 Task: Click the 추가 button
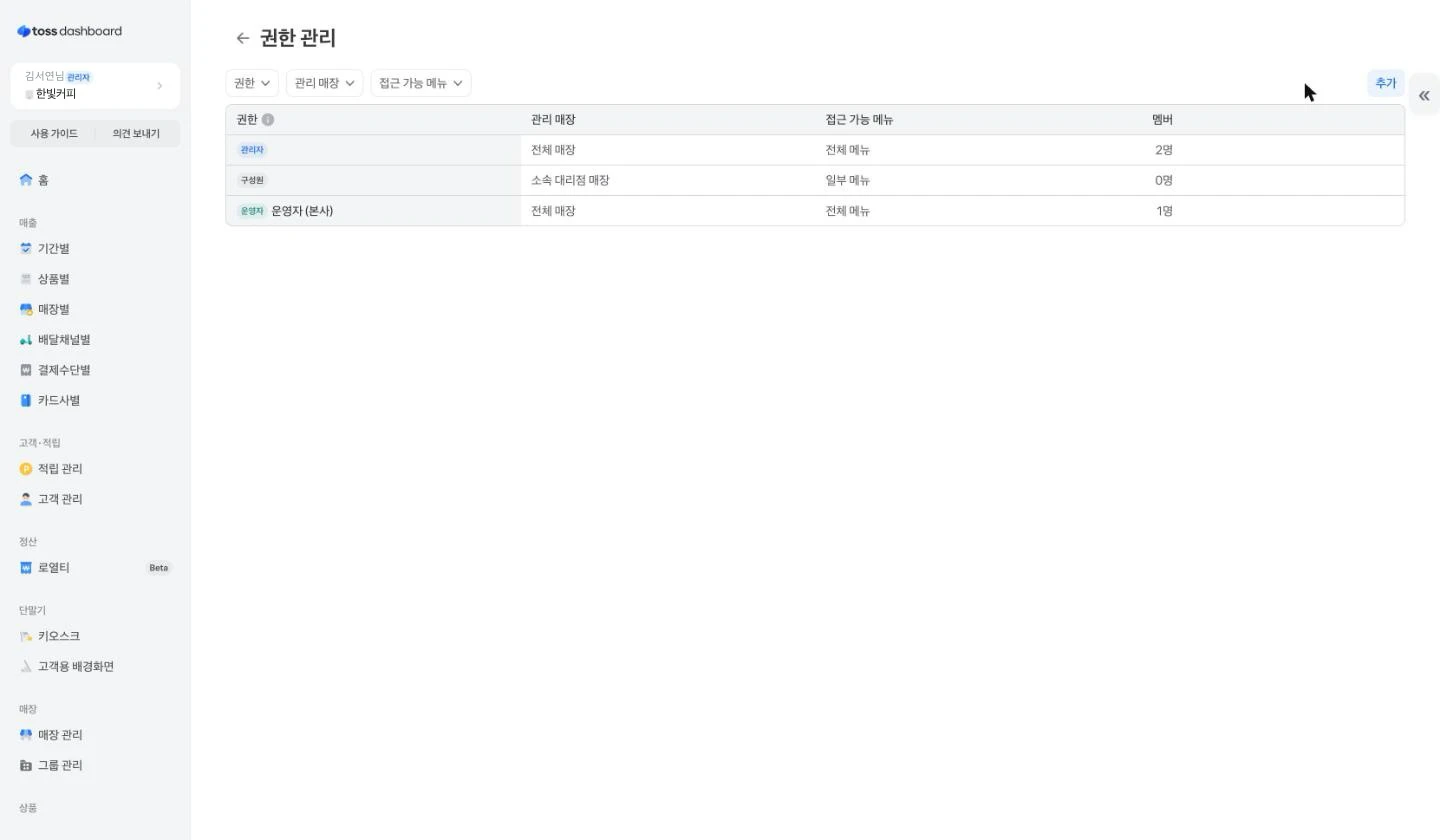tap(1385, 83)
